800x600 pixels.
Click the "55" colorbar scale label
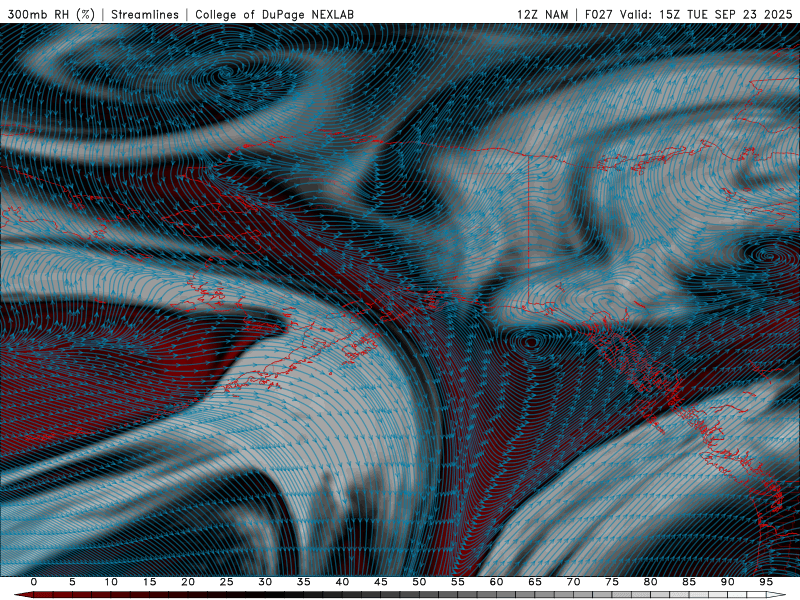coord(457,582)
